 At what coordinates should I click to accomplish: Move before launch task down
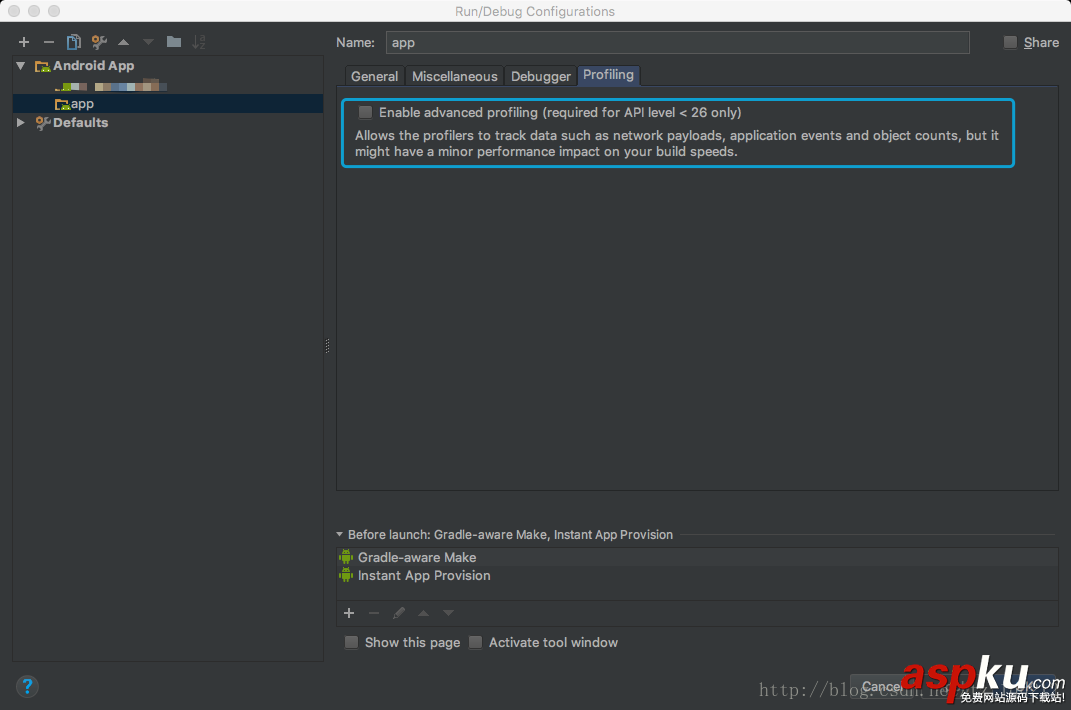click(x=448, y=613)
